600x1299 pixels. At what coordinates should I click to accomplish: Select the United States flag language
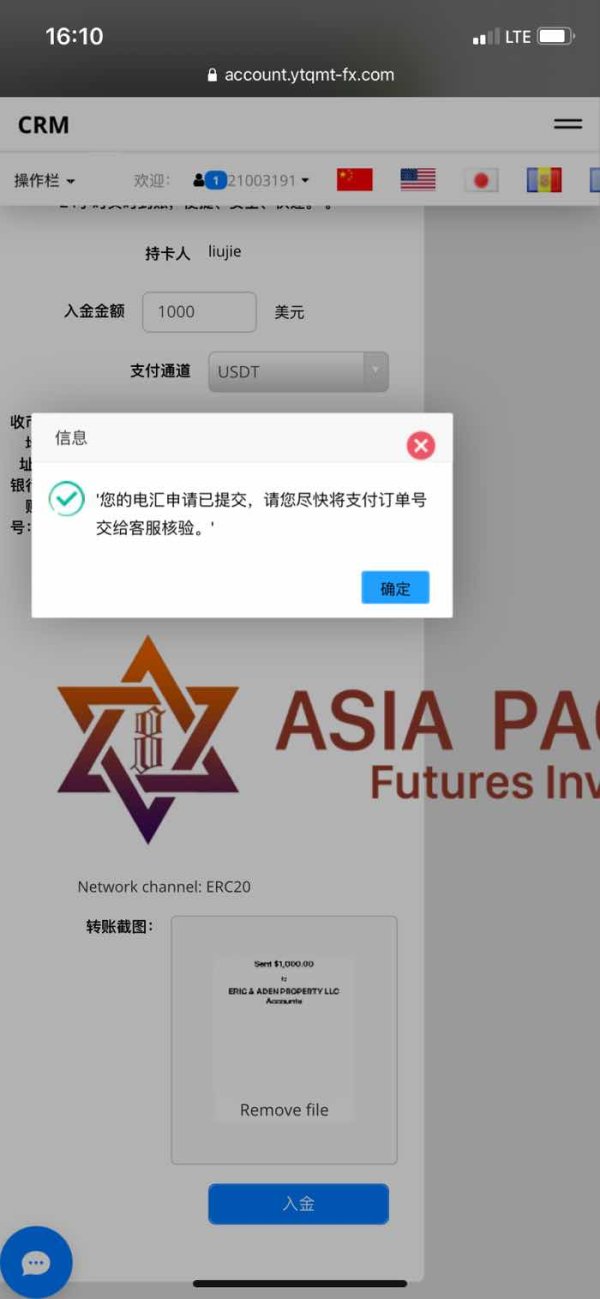pyautogui.click(x=418, y=180)
